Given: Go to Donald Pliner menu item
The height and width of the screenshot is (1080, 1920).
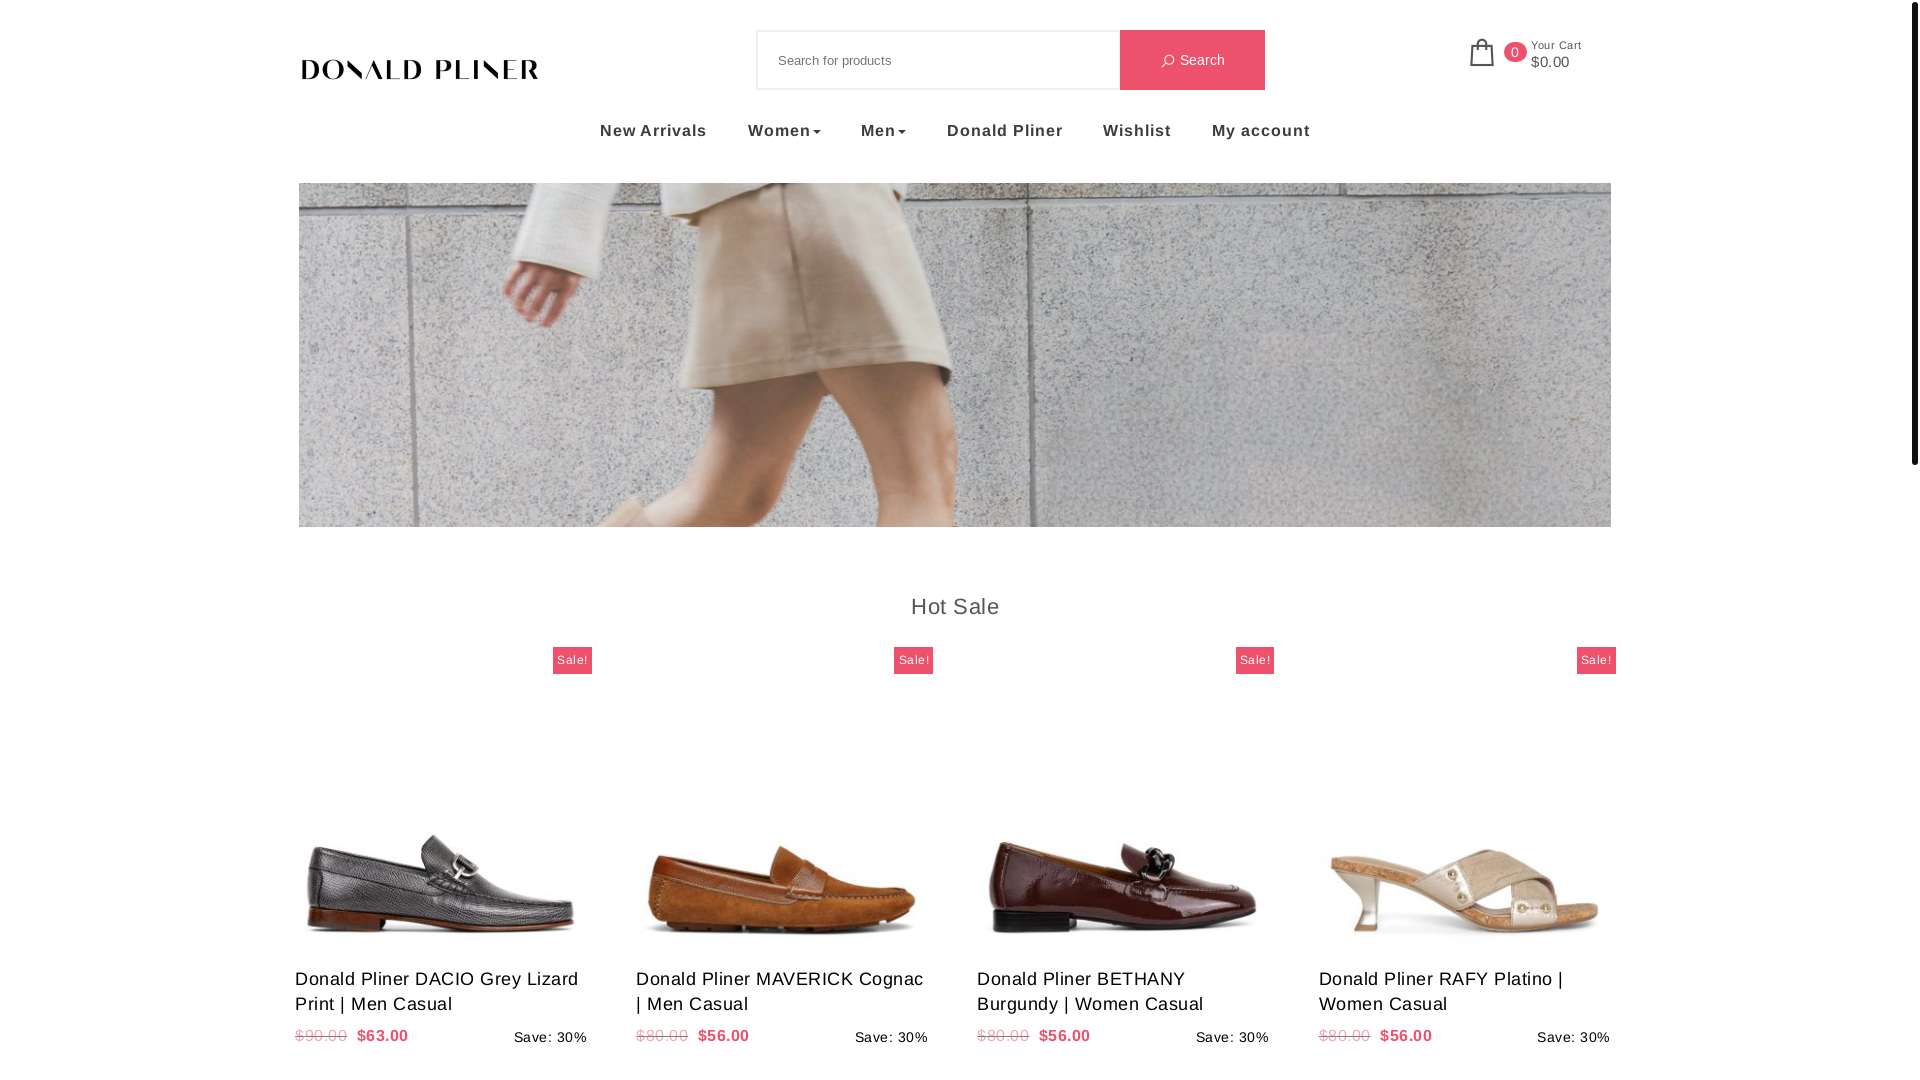Looking at the screenshot, I should 1004,131.
